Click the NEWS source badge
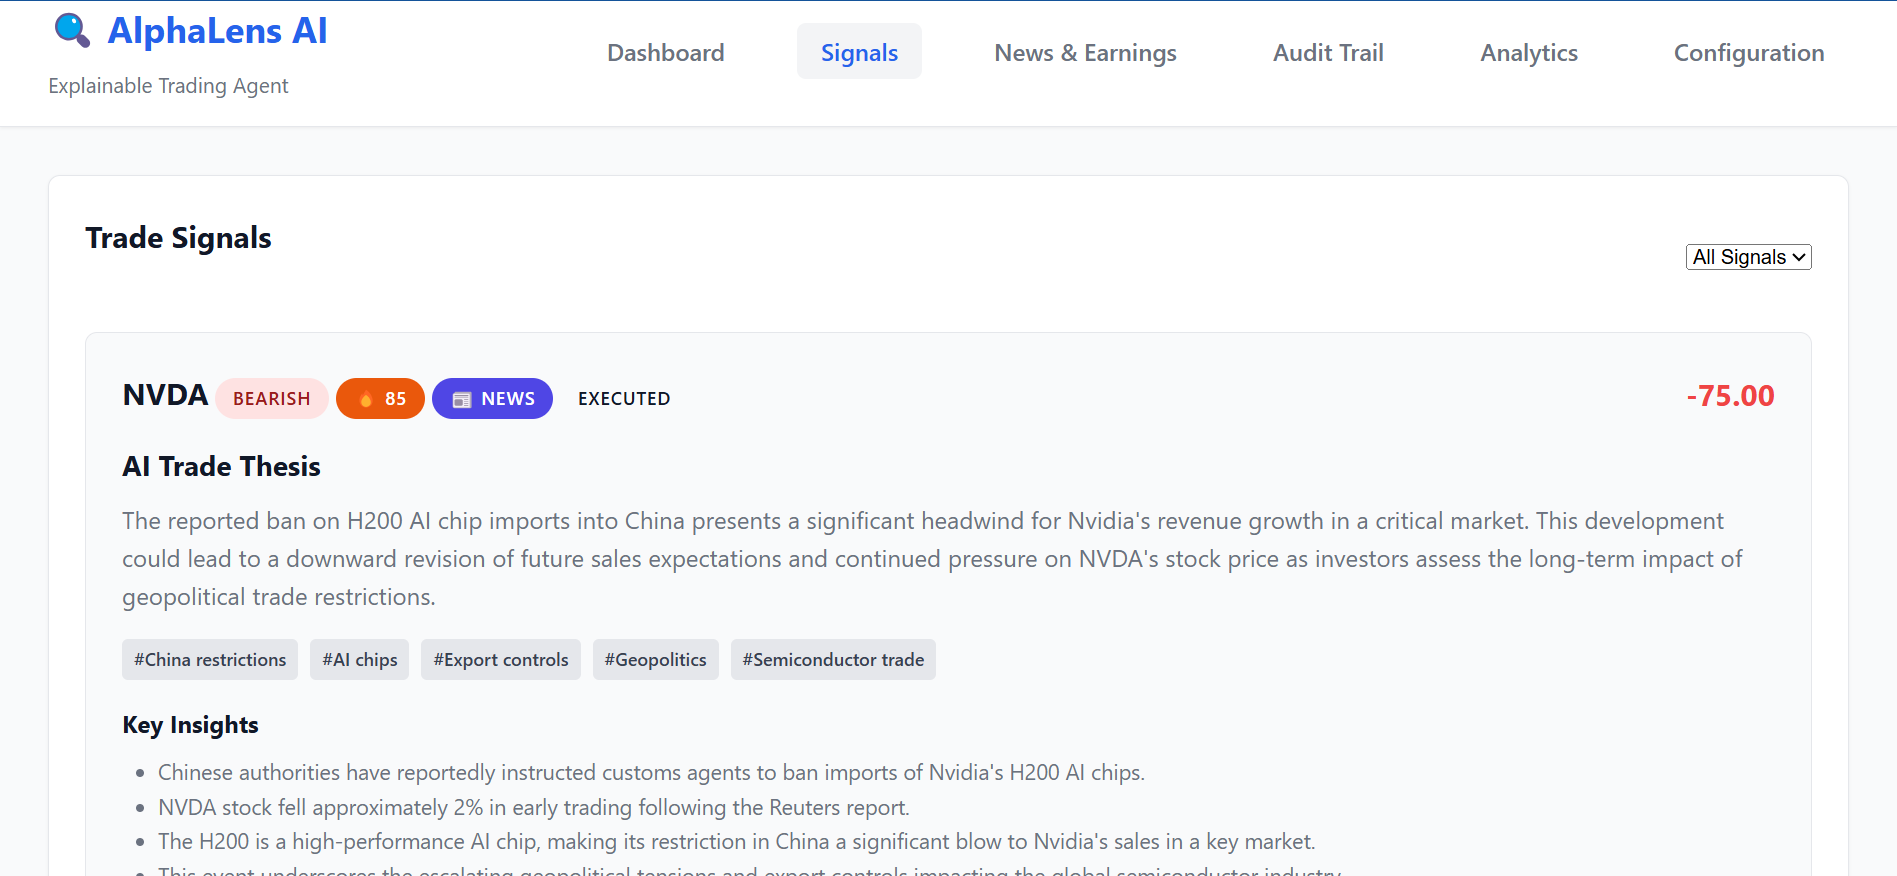1897x876 pixels. (492, 399)
